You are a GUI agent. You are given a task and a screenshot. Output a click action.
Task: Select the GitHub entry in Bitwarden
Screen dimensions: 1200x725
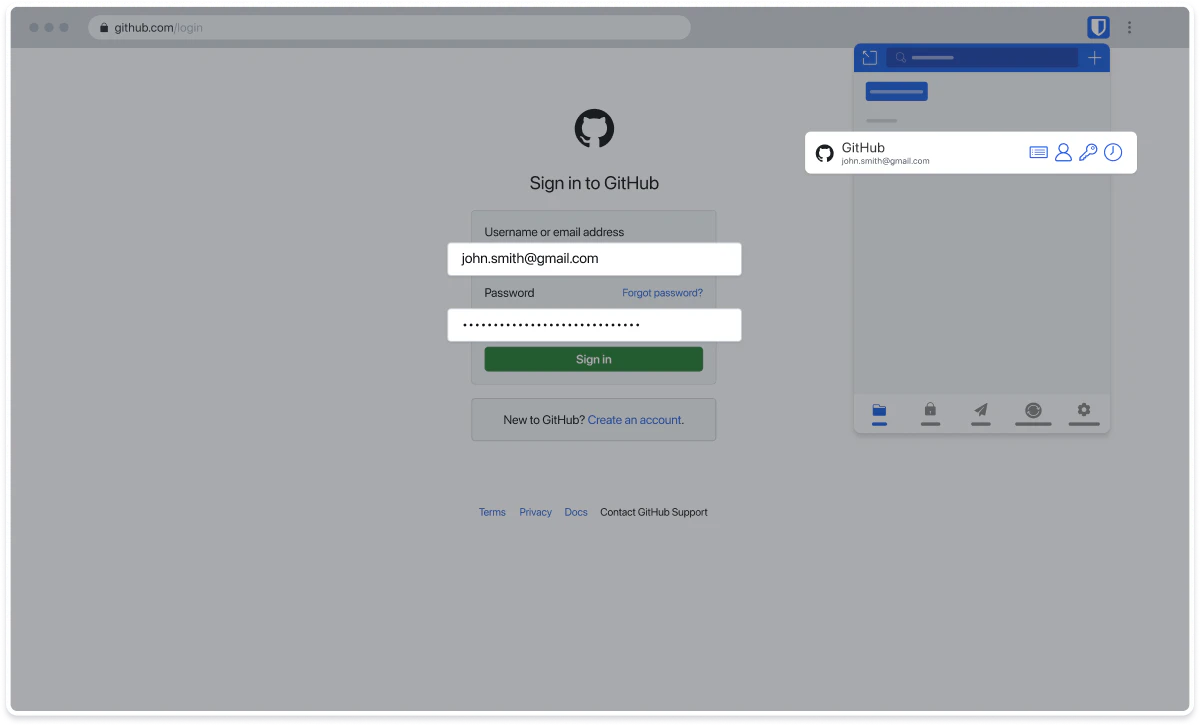900,152
